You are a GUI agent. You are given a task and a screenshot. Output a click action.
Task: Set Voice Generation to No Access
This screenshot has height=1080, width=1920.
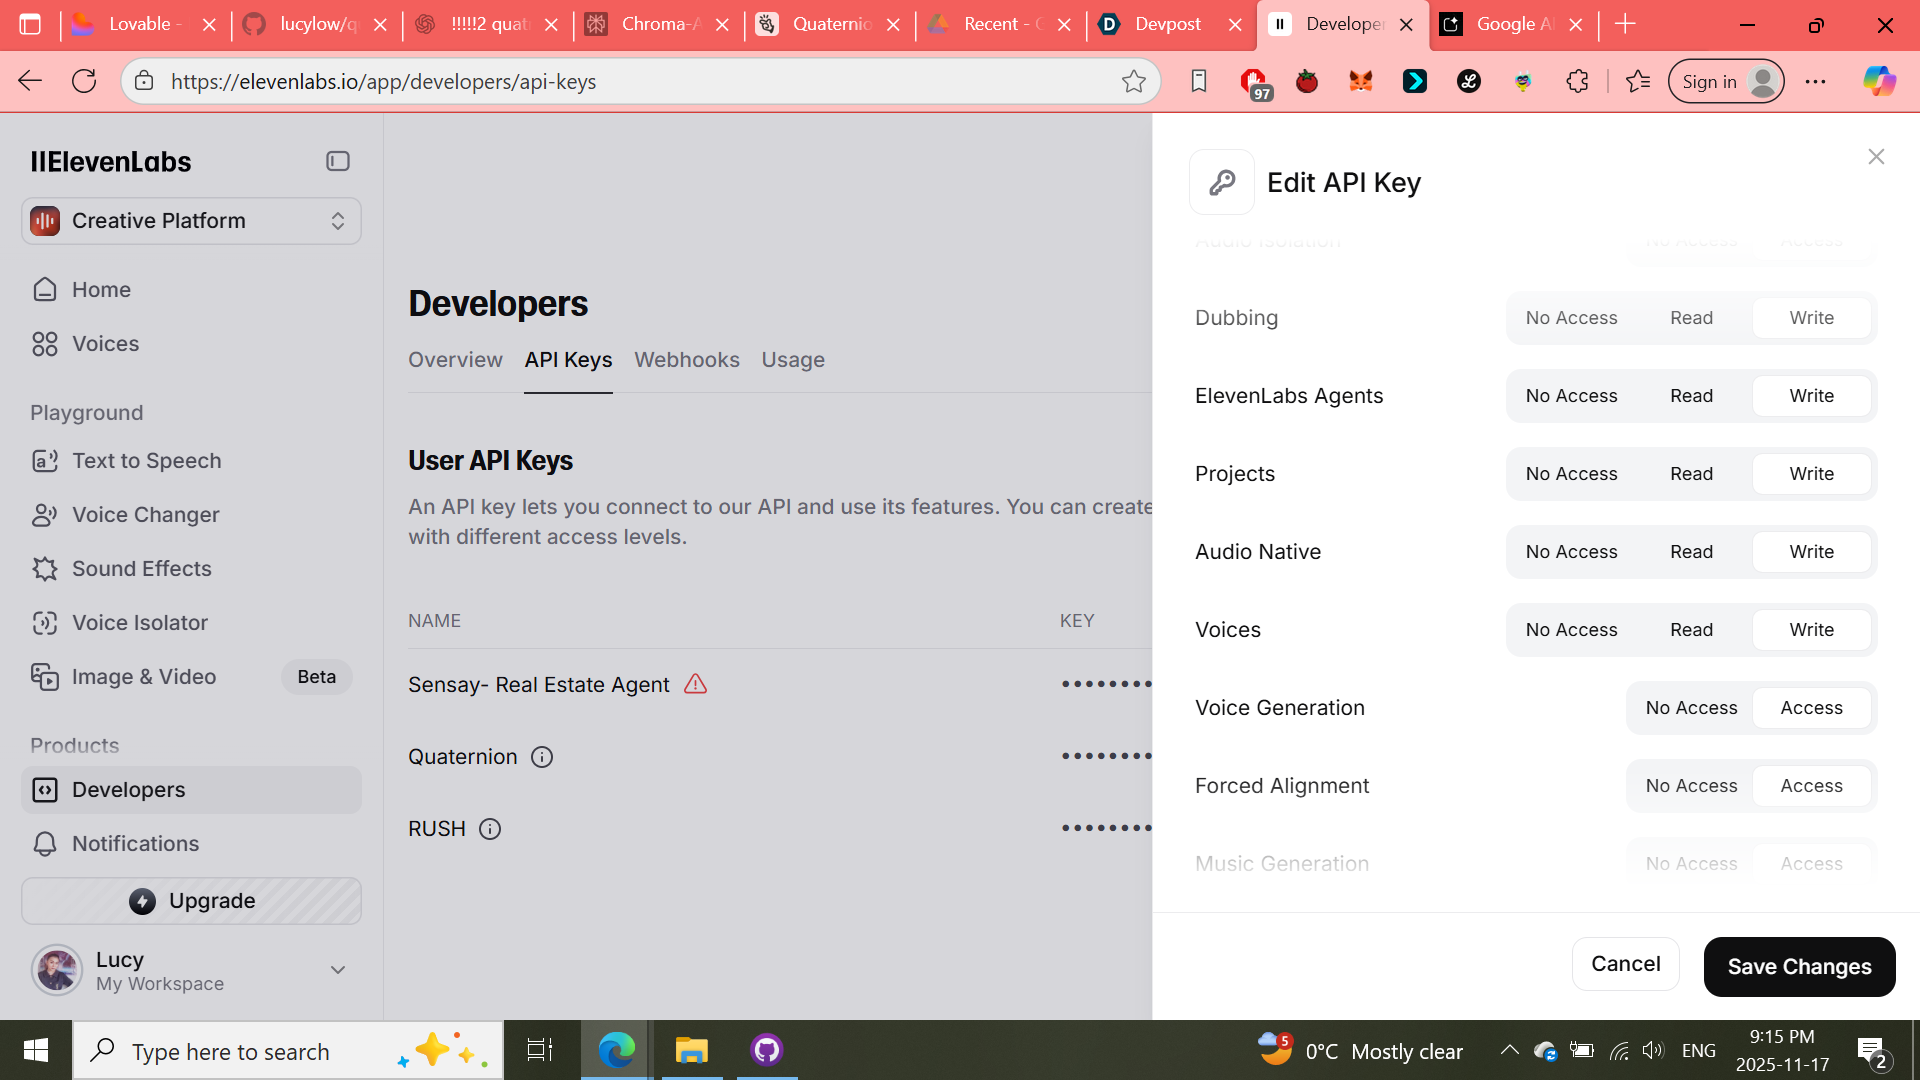(1691, 708)
